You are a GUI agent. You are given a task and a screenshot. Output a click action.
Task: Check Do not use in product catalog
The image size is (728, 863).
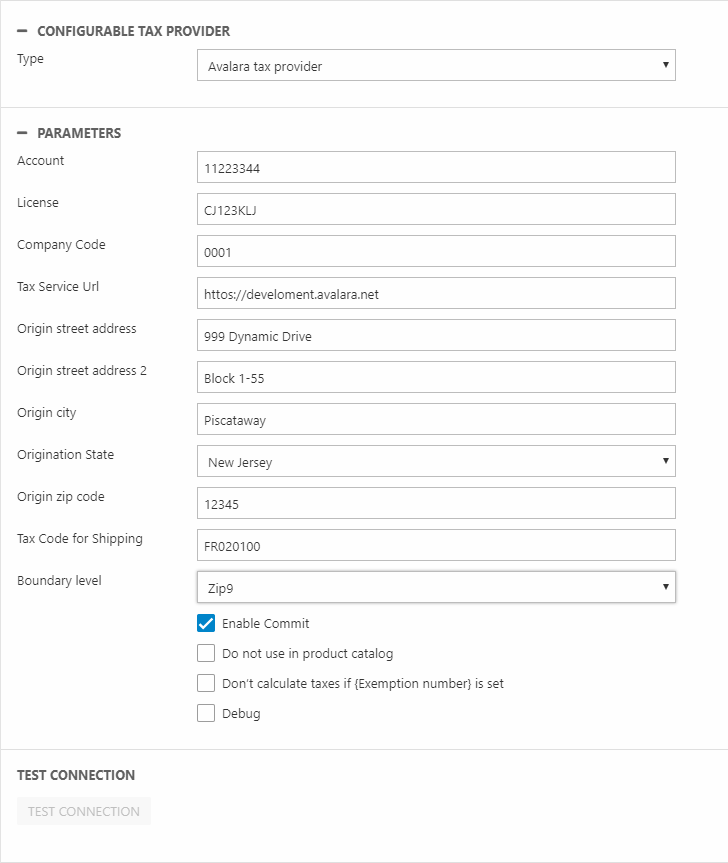click(x=206, y=654)
